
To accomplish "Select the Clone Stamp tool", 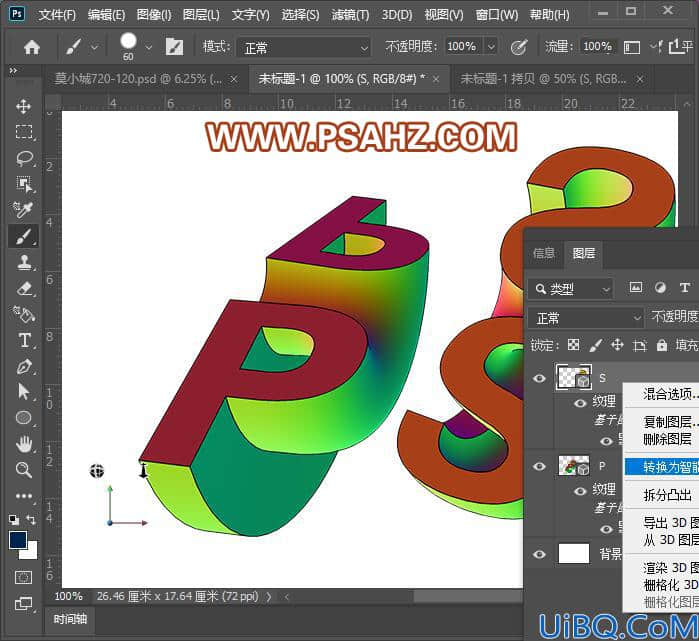I will coord(23,262).
